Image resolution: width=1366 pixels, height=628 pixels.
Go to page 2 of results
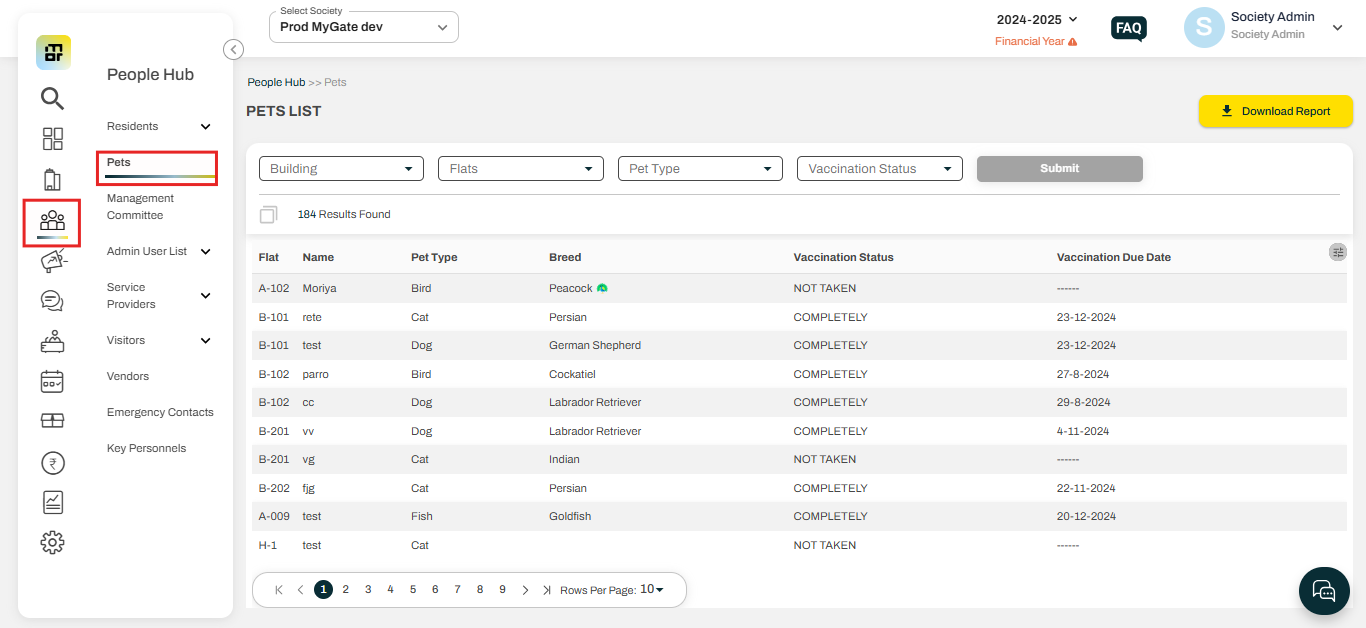[346, 590]
